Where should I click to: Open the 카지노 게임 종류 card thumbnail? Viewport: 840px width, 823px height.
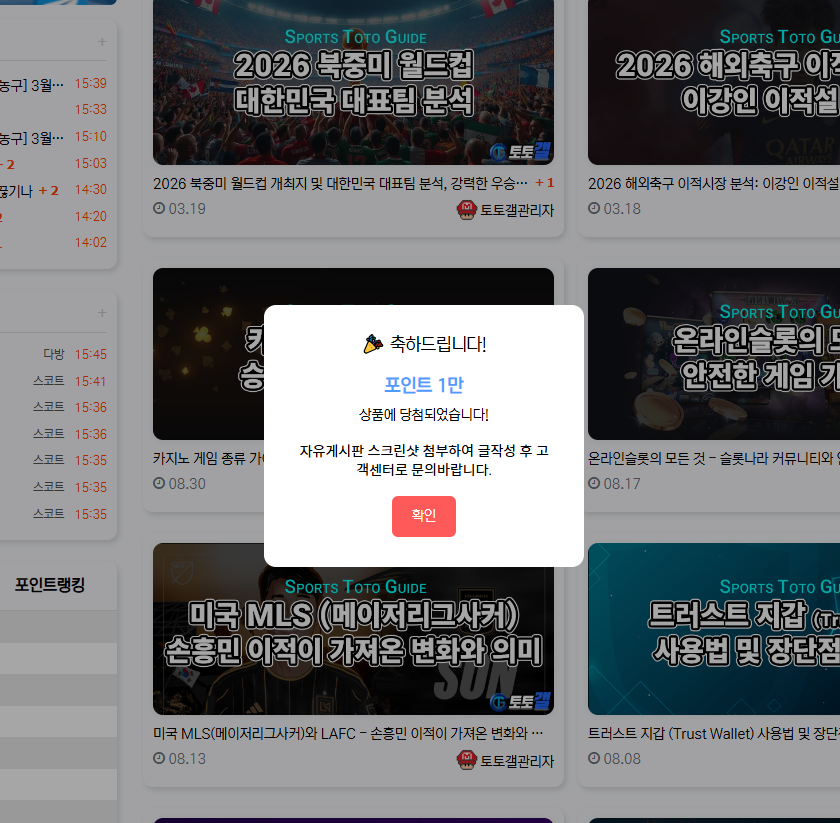208,354
